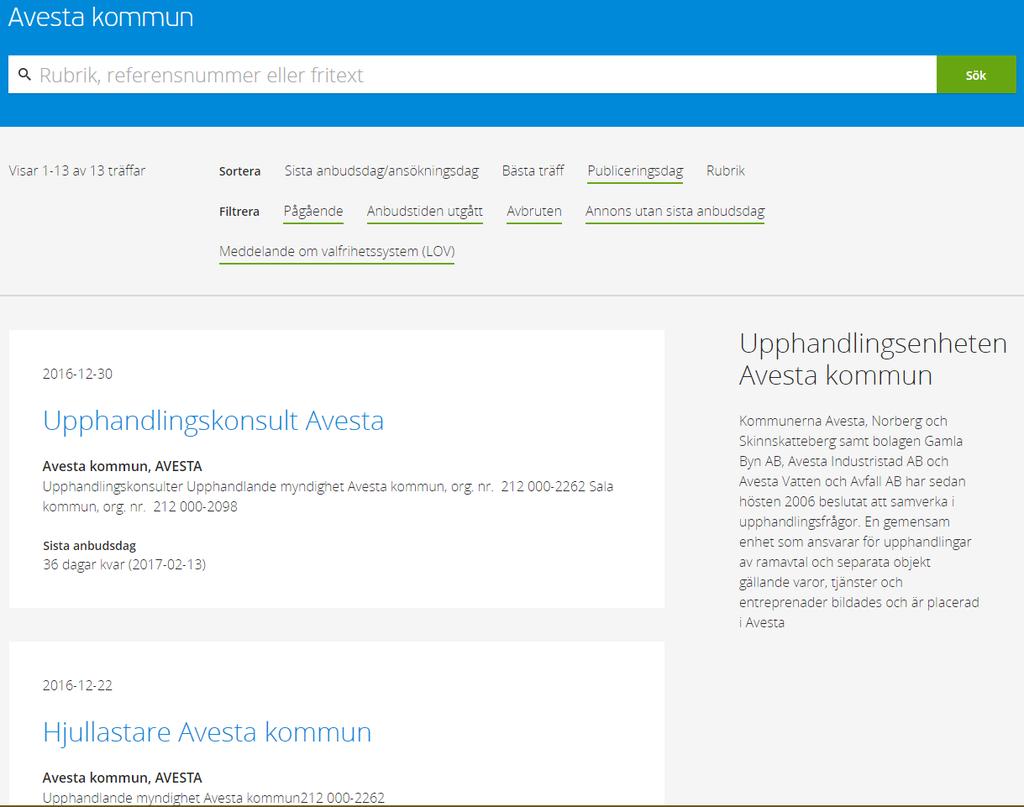1024x807 pixels.
Task: Toggle the Avbruten filter
Action: 534,212
